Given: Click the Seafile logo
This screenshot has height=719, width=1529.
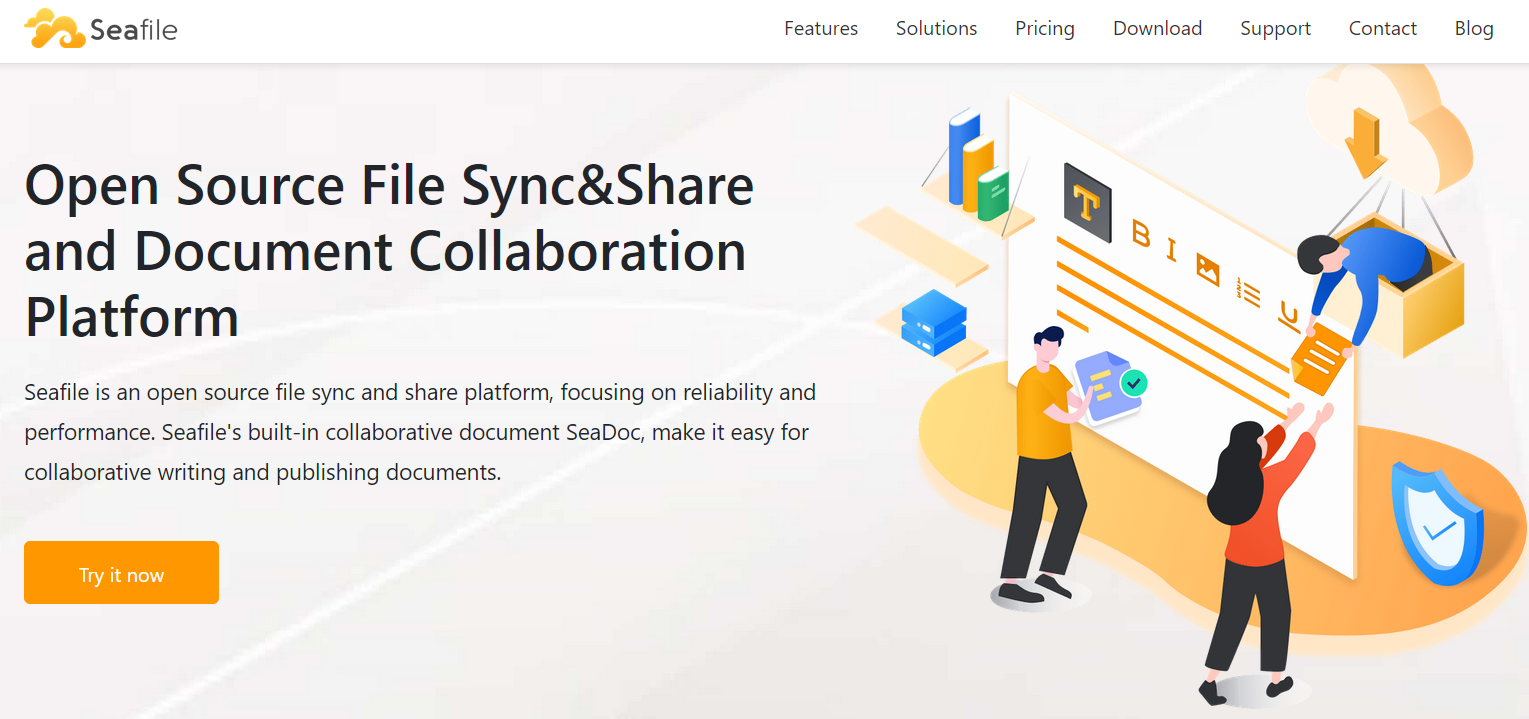Looking at the screenshot, I should coord(101,29).
